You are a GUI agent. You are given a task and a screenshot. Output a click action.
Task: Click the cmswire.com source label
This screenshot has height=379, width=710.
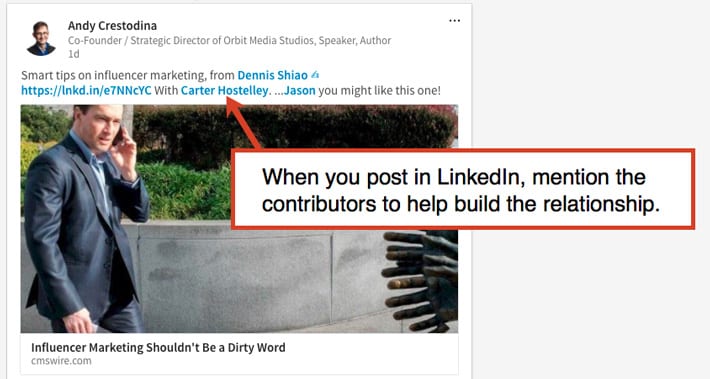click(61, 361)
